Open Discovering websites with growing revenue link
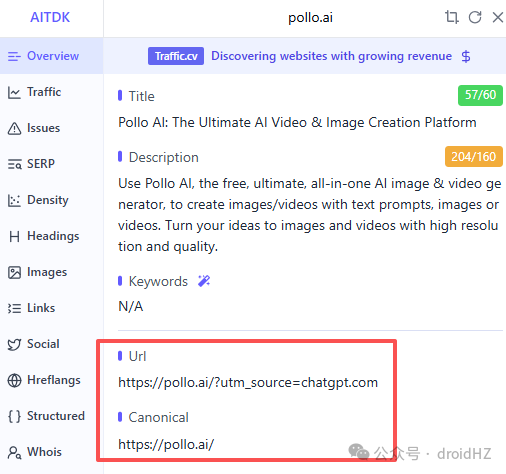 click(332, 56)
